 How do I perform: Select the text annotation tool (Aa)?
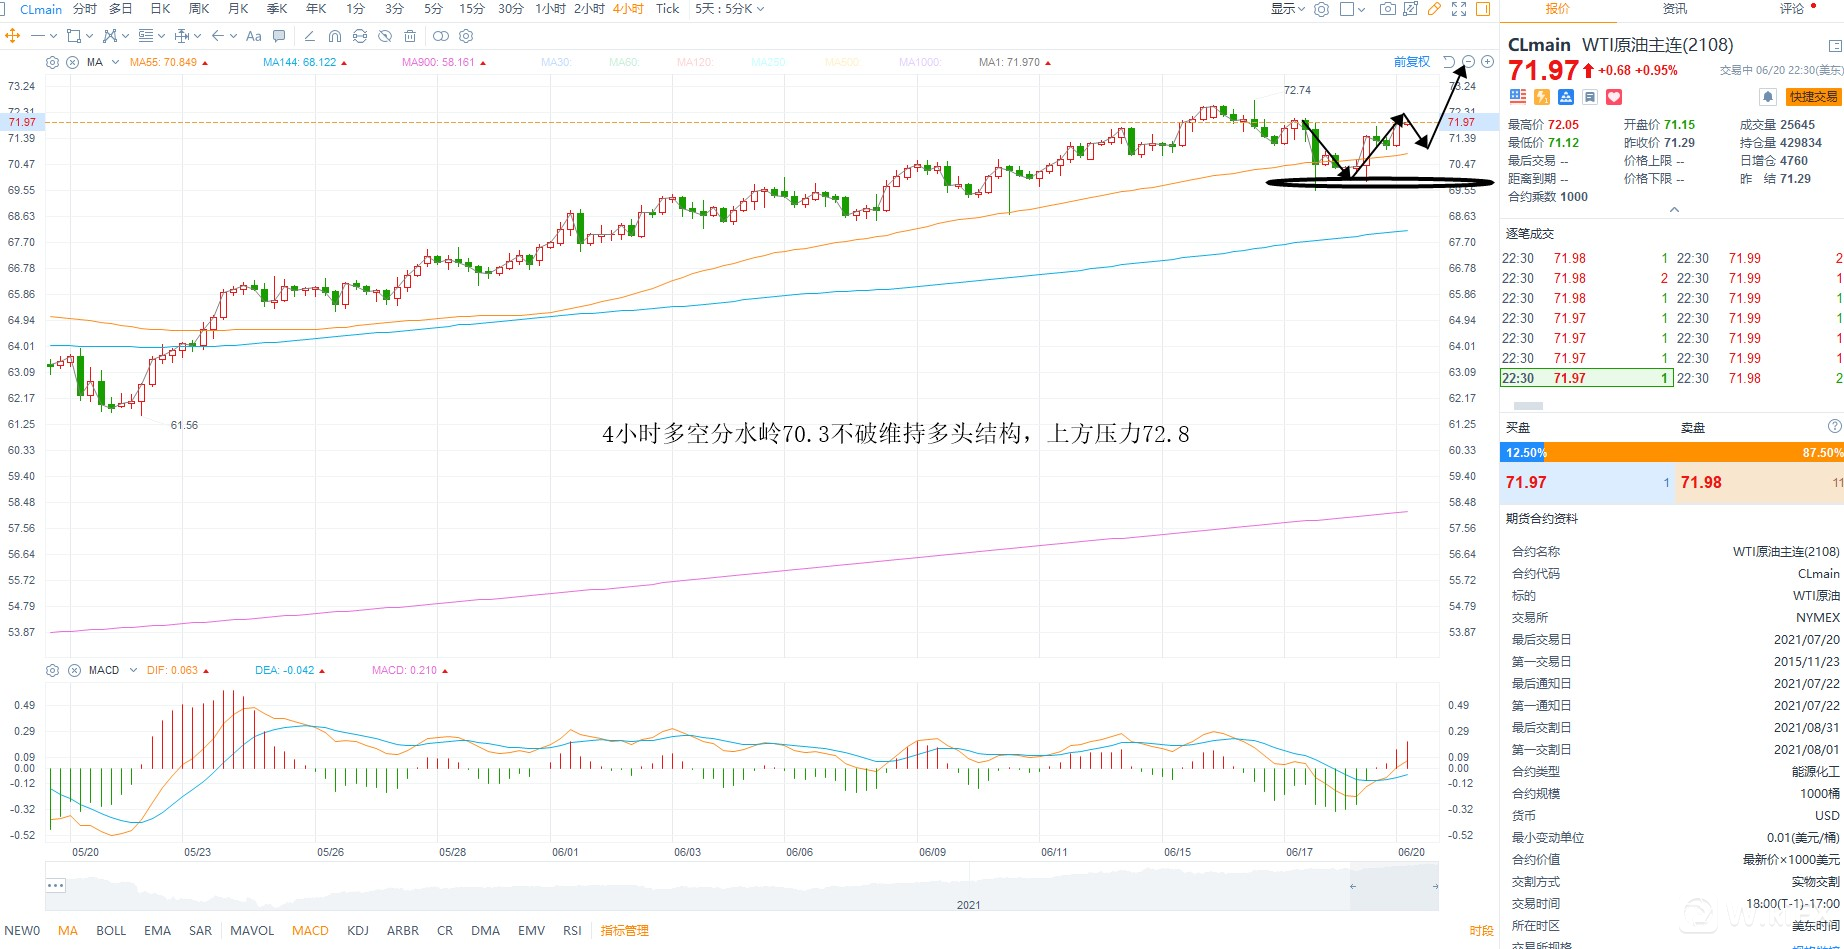(x=254, y=36)
